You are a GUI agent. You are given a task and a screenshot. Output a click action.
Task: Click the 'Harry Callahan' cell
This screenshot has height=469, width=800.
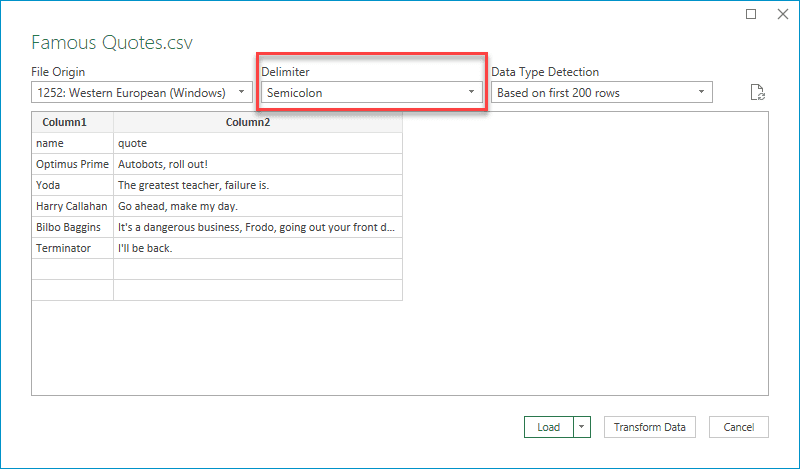[72, 206]
